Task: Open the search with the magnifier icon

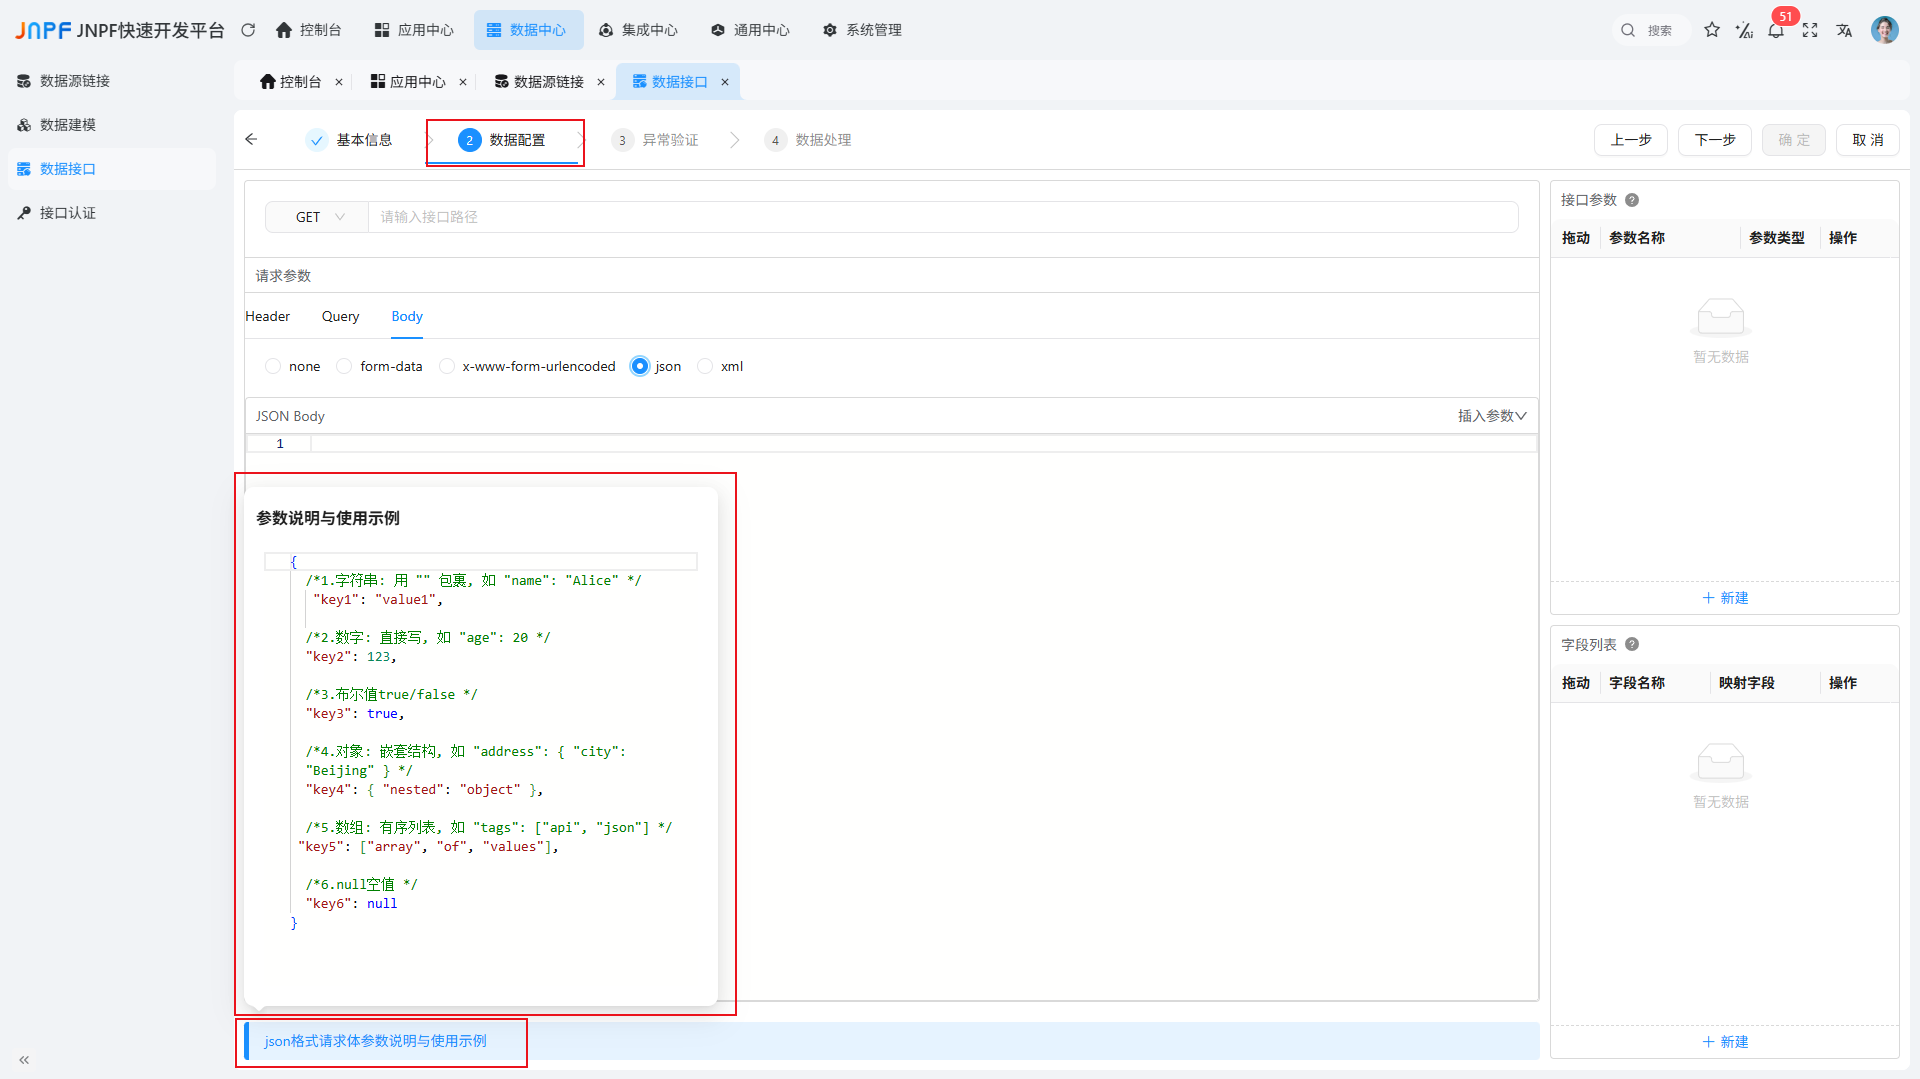Action: 1627,30
